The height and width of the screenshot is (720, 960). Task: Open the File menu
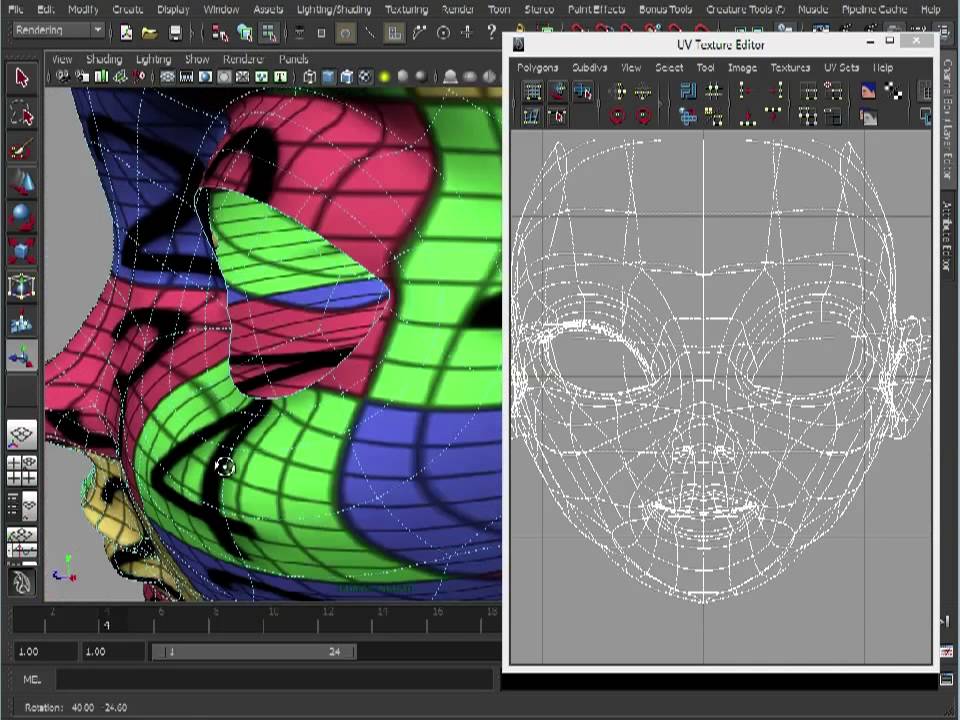pos(16,9)
